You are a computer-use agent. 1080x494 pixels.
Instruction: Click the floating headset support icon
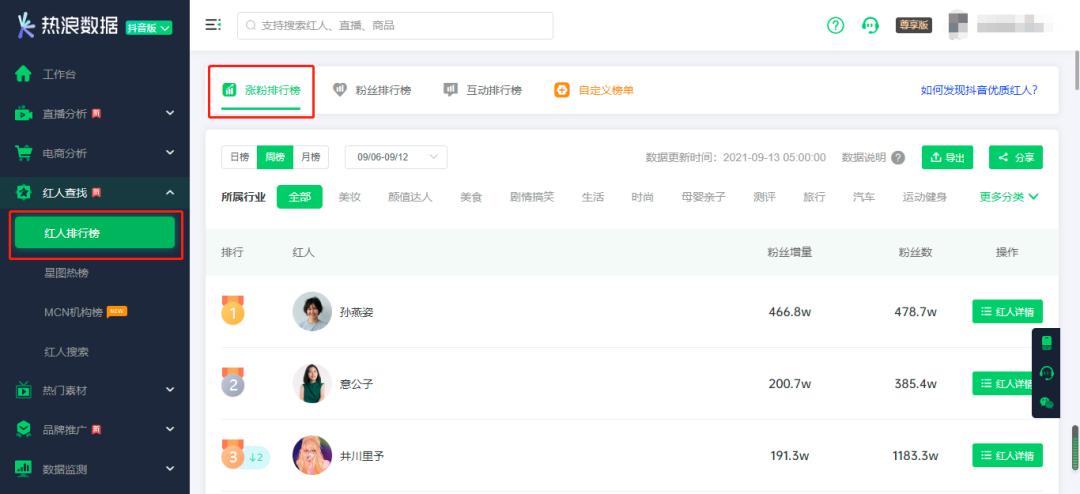1047,373
